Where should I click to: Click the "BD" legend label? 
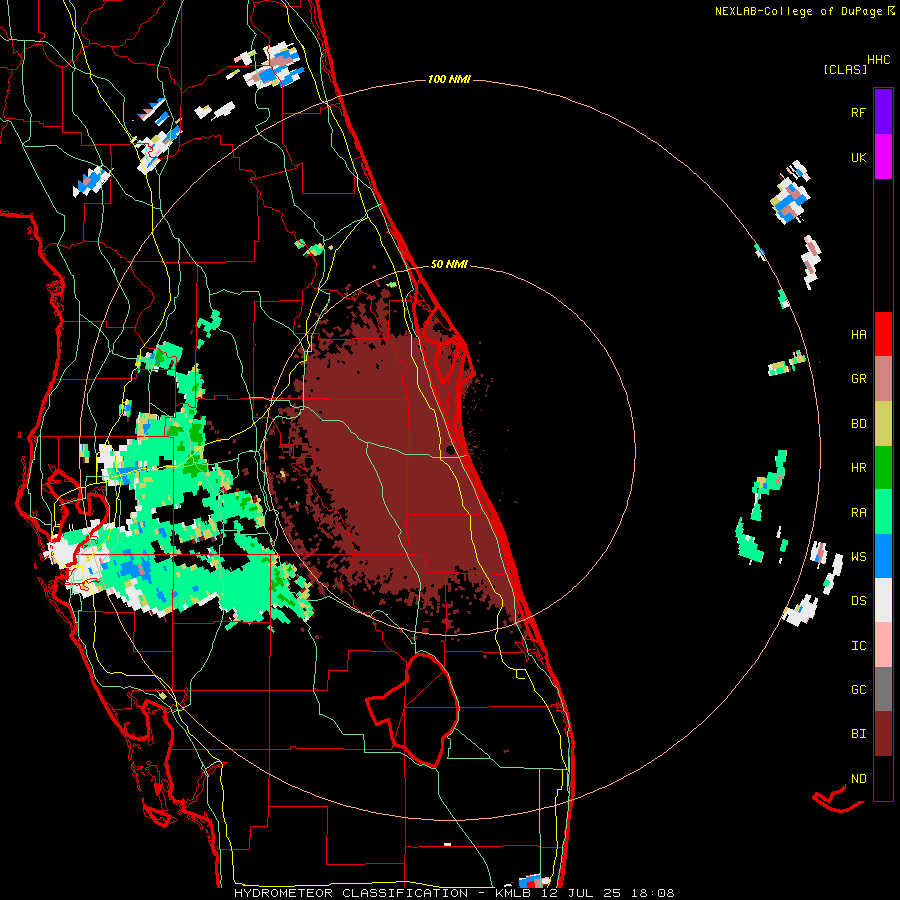tap(858, 424)
